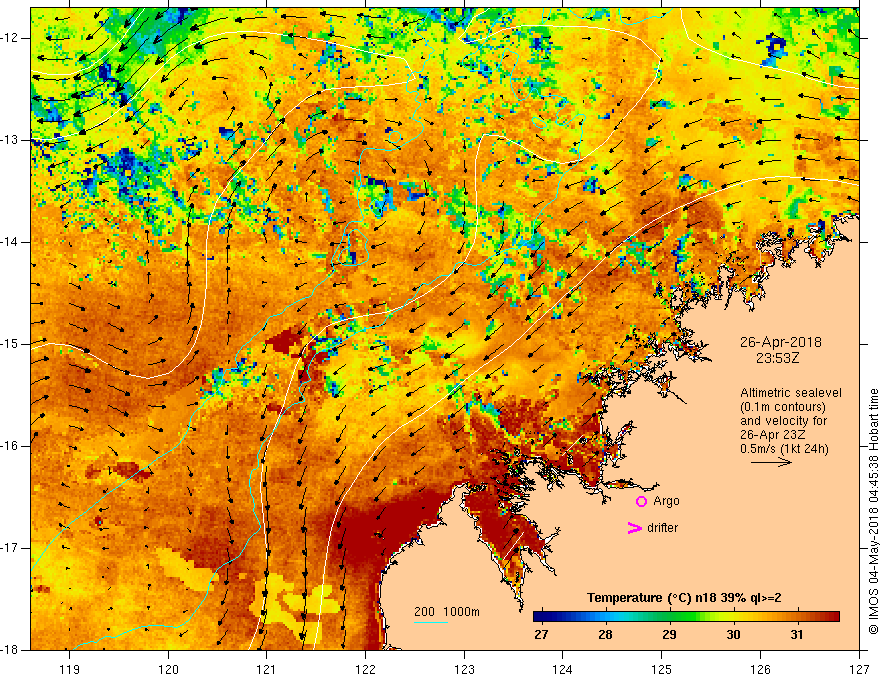Click the Temperature (°C) colorbar title
The height and width of the screenshot is (680, 880).
(x=684, y=598)
